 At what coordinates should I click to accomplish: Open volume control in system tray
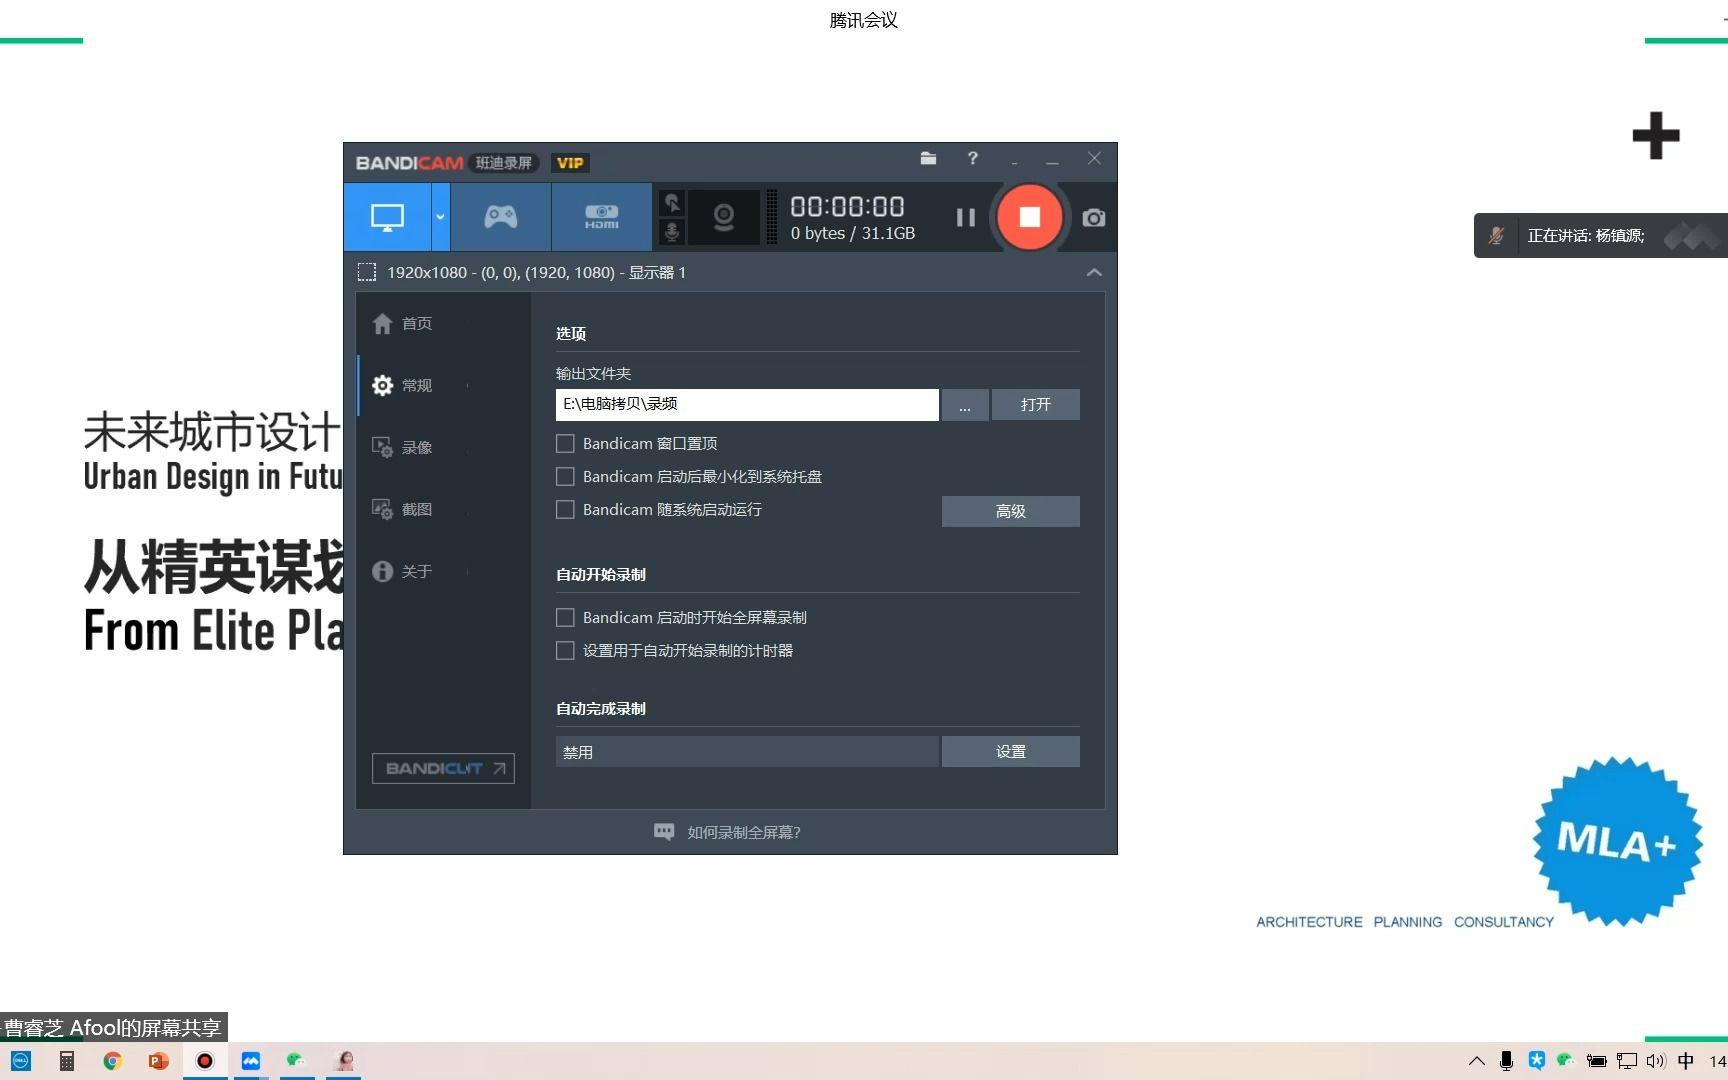[x=1656, y=1061]
